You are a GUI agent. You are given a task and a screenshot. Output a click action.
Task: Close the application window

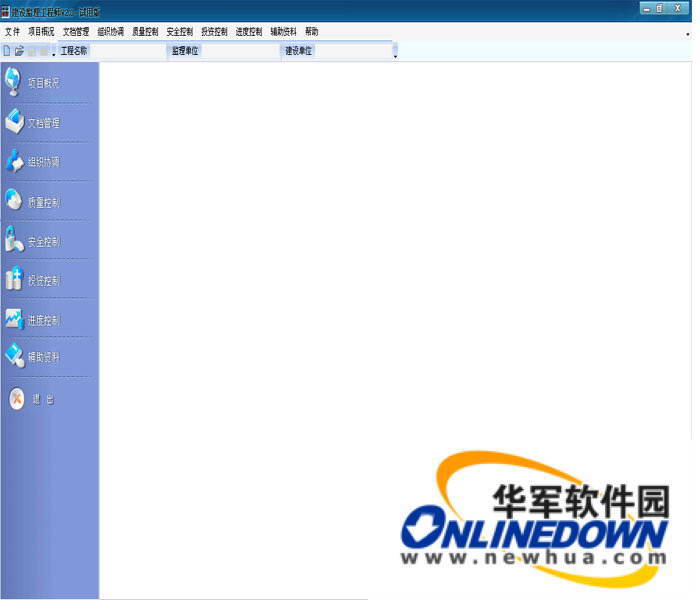click(678, 8)
